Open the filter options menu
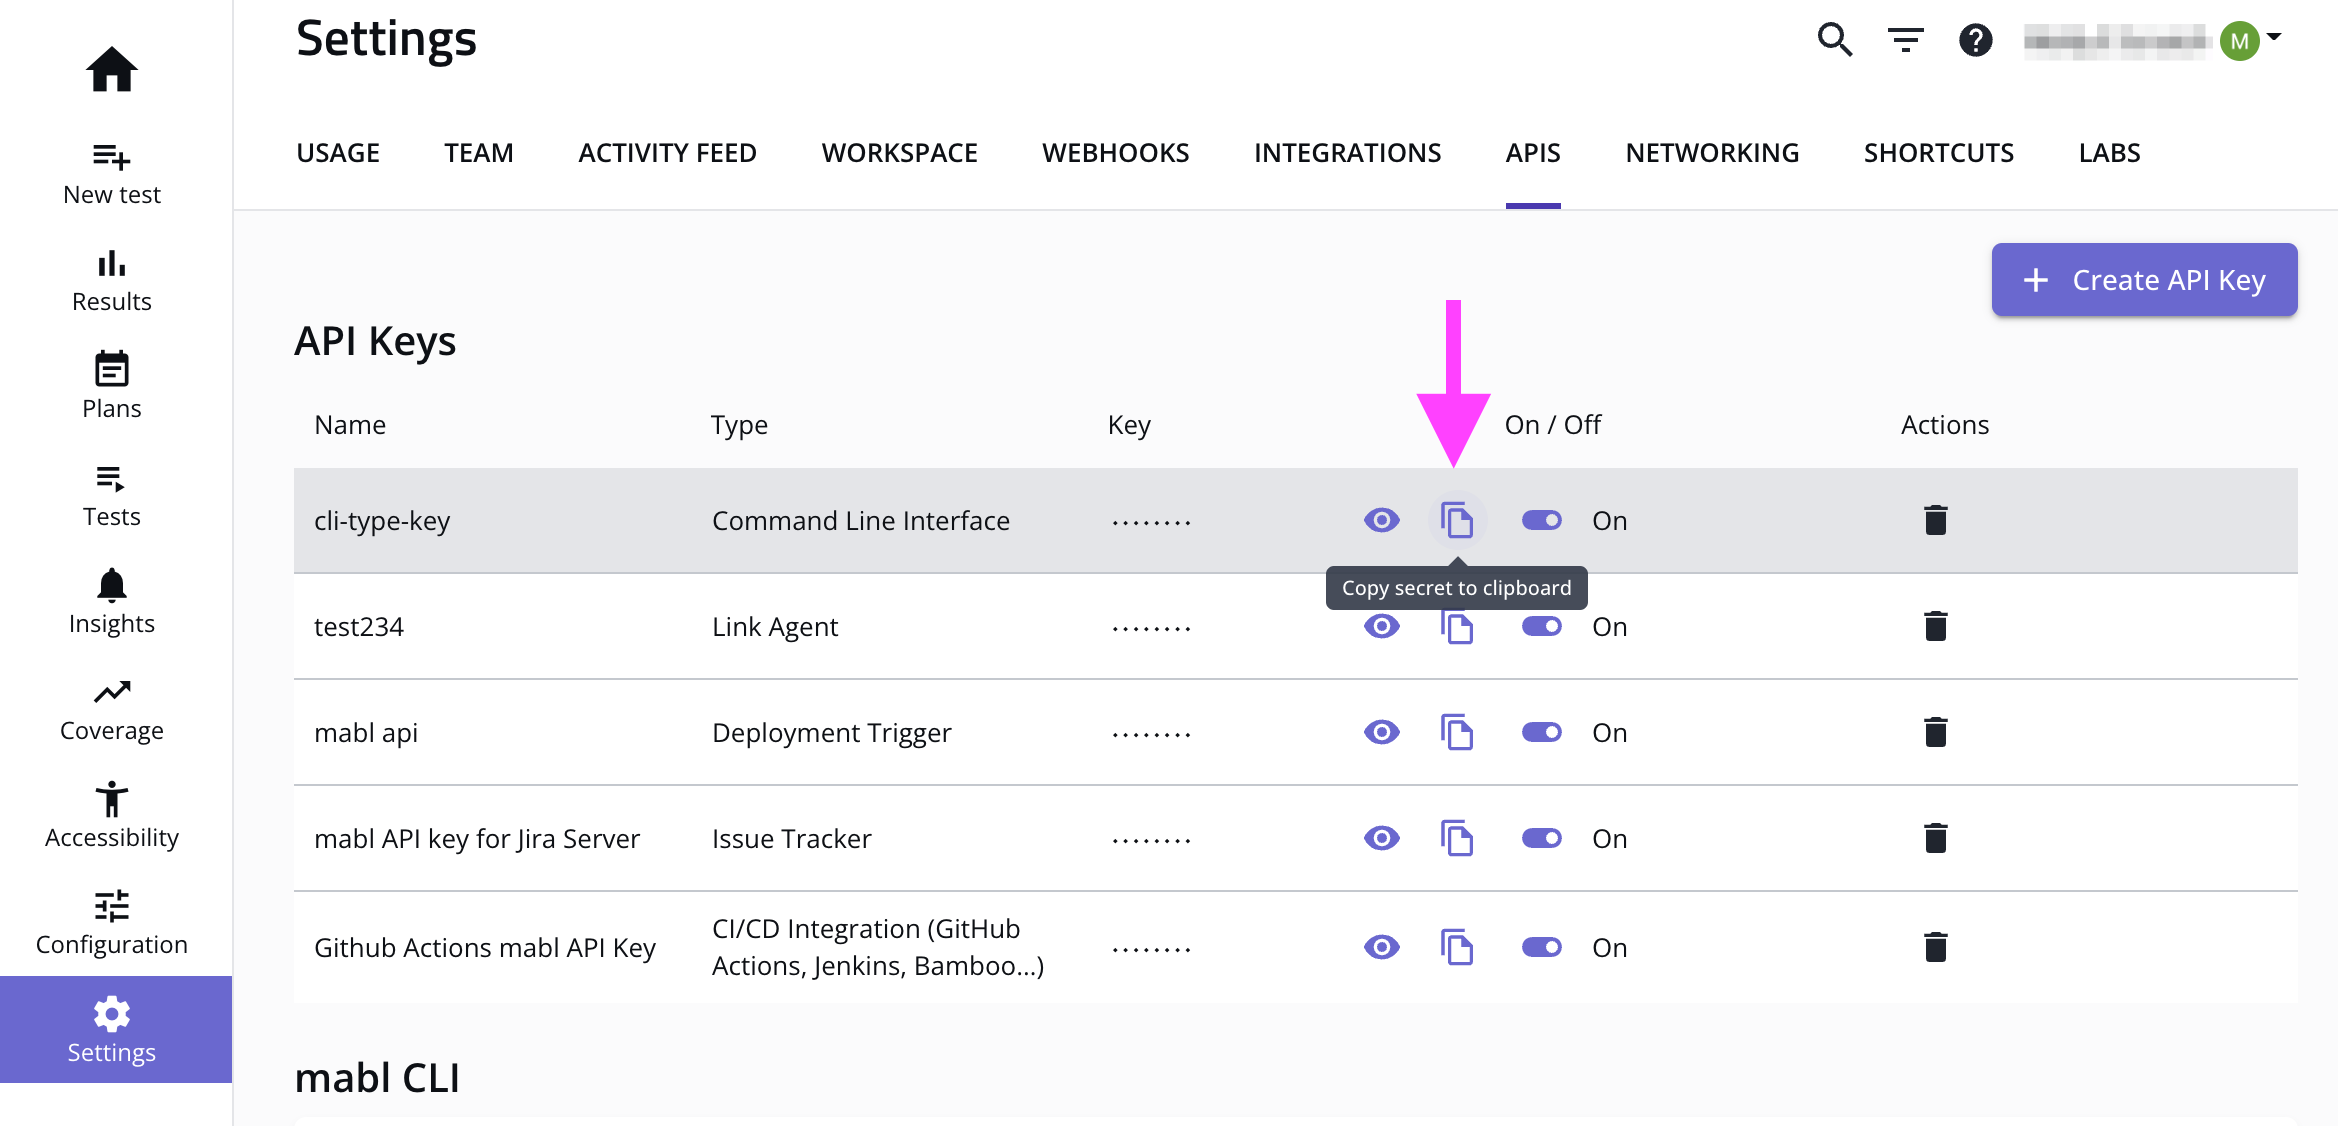The width and height of the screenshot is (2338, 1126). tap(1905, 40)
